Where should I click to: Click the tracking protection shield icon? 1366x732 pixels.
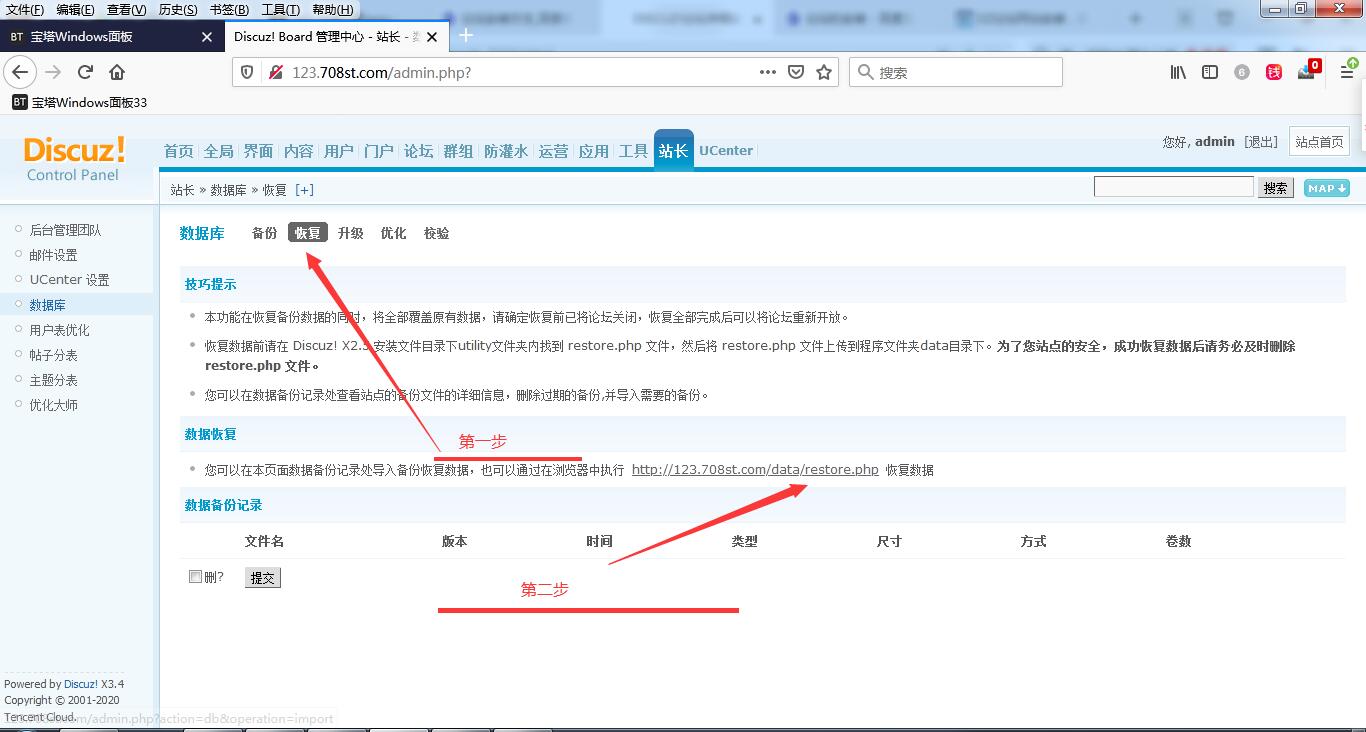tap(248, 72)
